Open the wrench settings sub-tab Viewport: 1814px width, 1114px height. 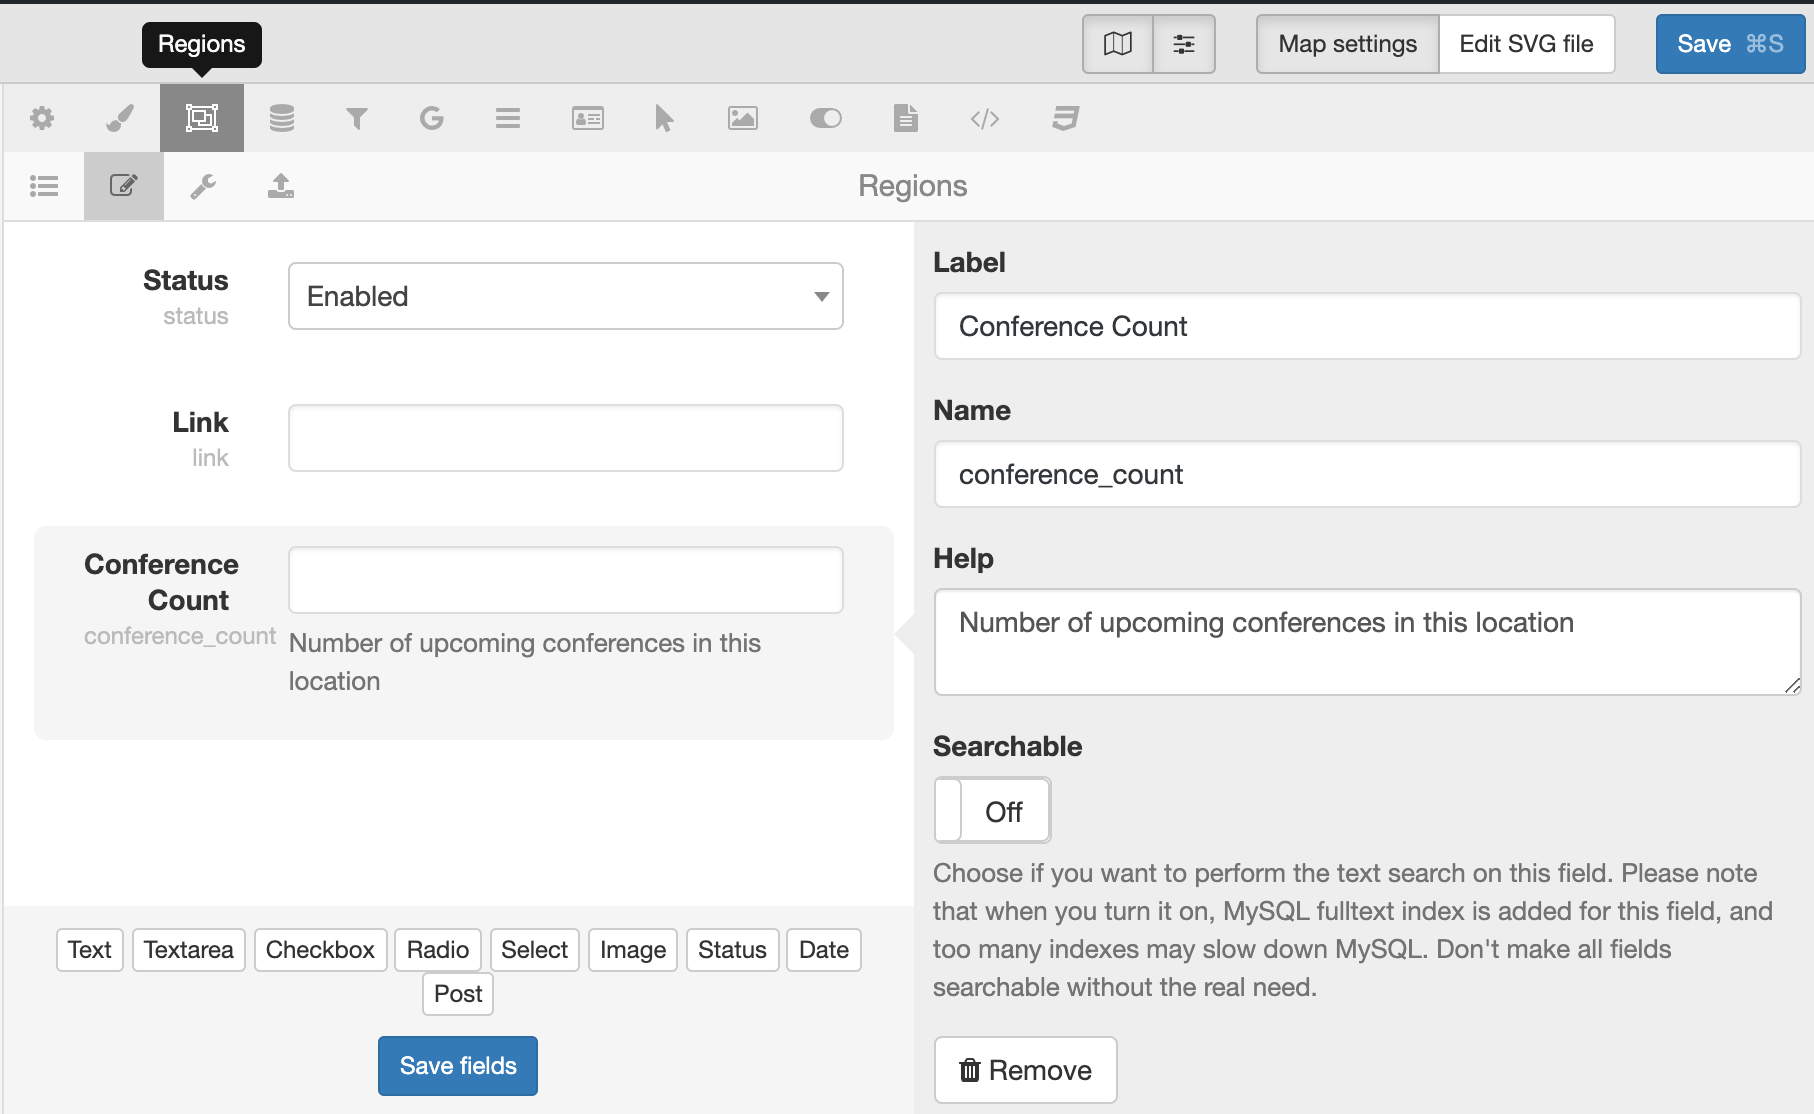[204, 186]
